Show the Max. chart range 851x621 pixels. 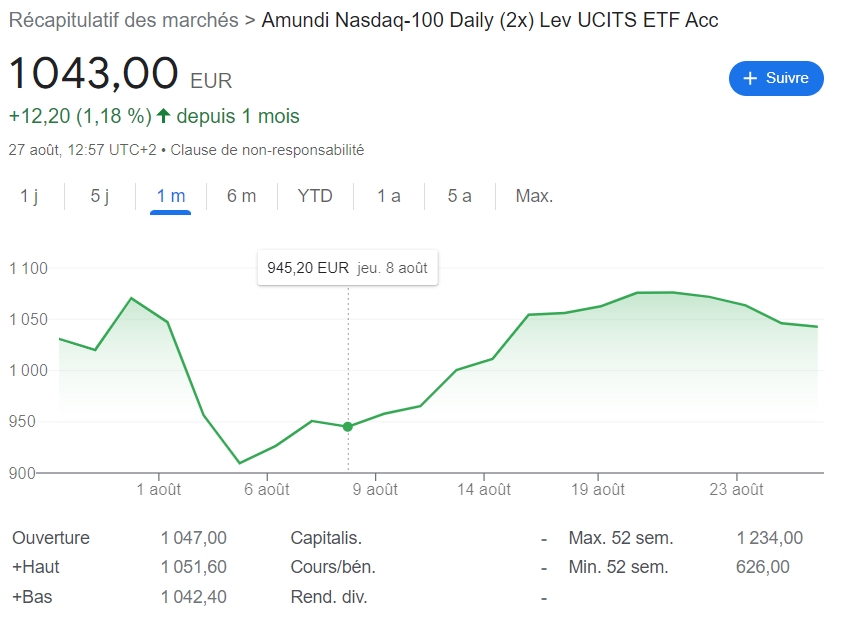[x=534, y=195]
